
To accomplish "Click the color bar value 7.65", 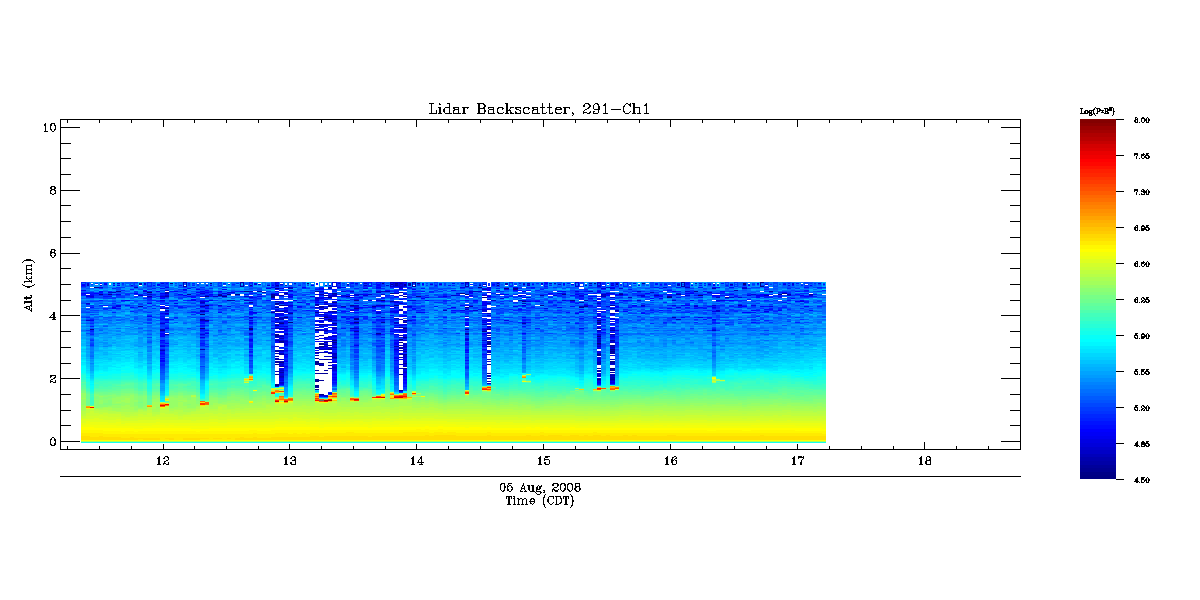I will click(1141, 156).
